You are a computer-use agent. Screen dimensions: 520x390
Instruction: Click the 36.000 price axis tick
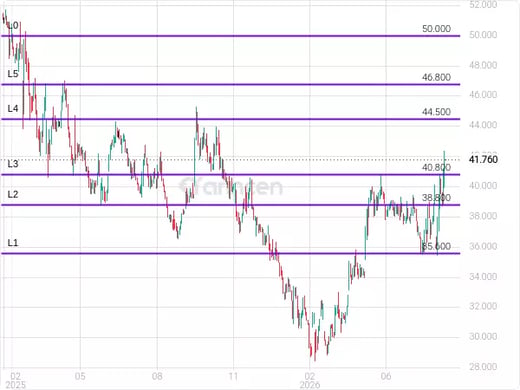click(483, 246)
